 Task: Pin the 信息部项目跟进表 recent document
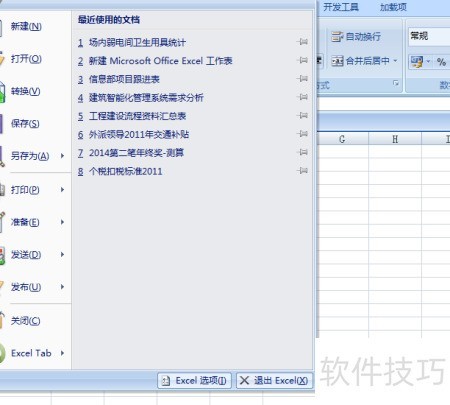point(302,79)
